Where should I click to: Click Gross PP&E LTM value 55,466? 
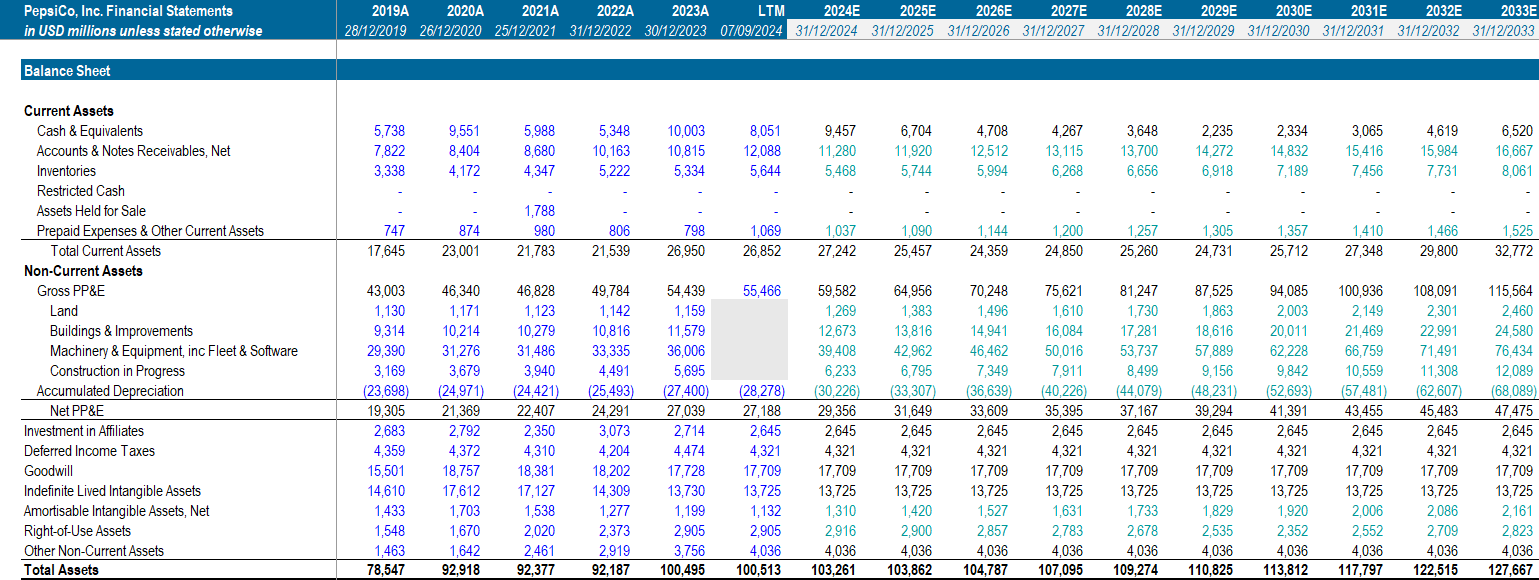[763, 291]
